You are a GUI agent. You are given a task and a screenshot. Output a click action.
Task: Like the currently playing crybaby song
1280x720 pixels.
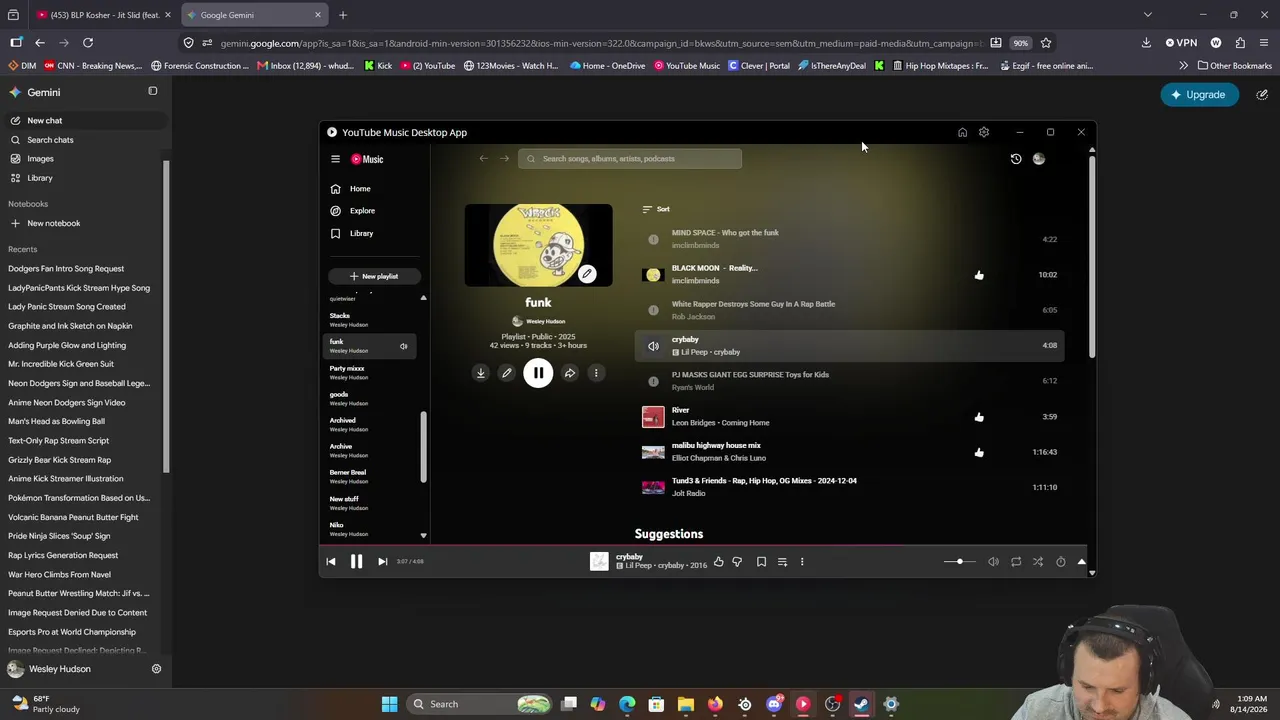[x=718, y=562]
